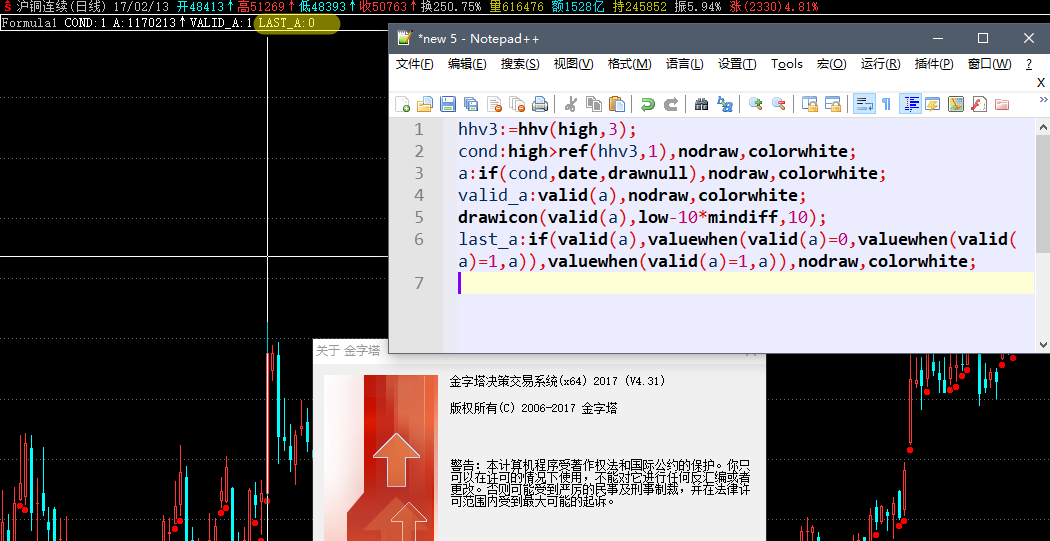Click the Open file folder icon
Screen dimensions: 1050x541
[x=425, y=104]
